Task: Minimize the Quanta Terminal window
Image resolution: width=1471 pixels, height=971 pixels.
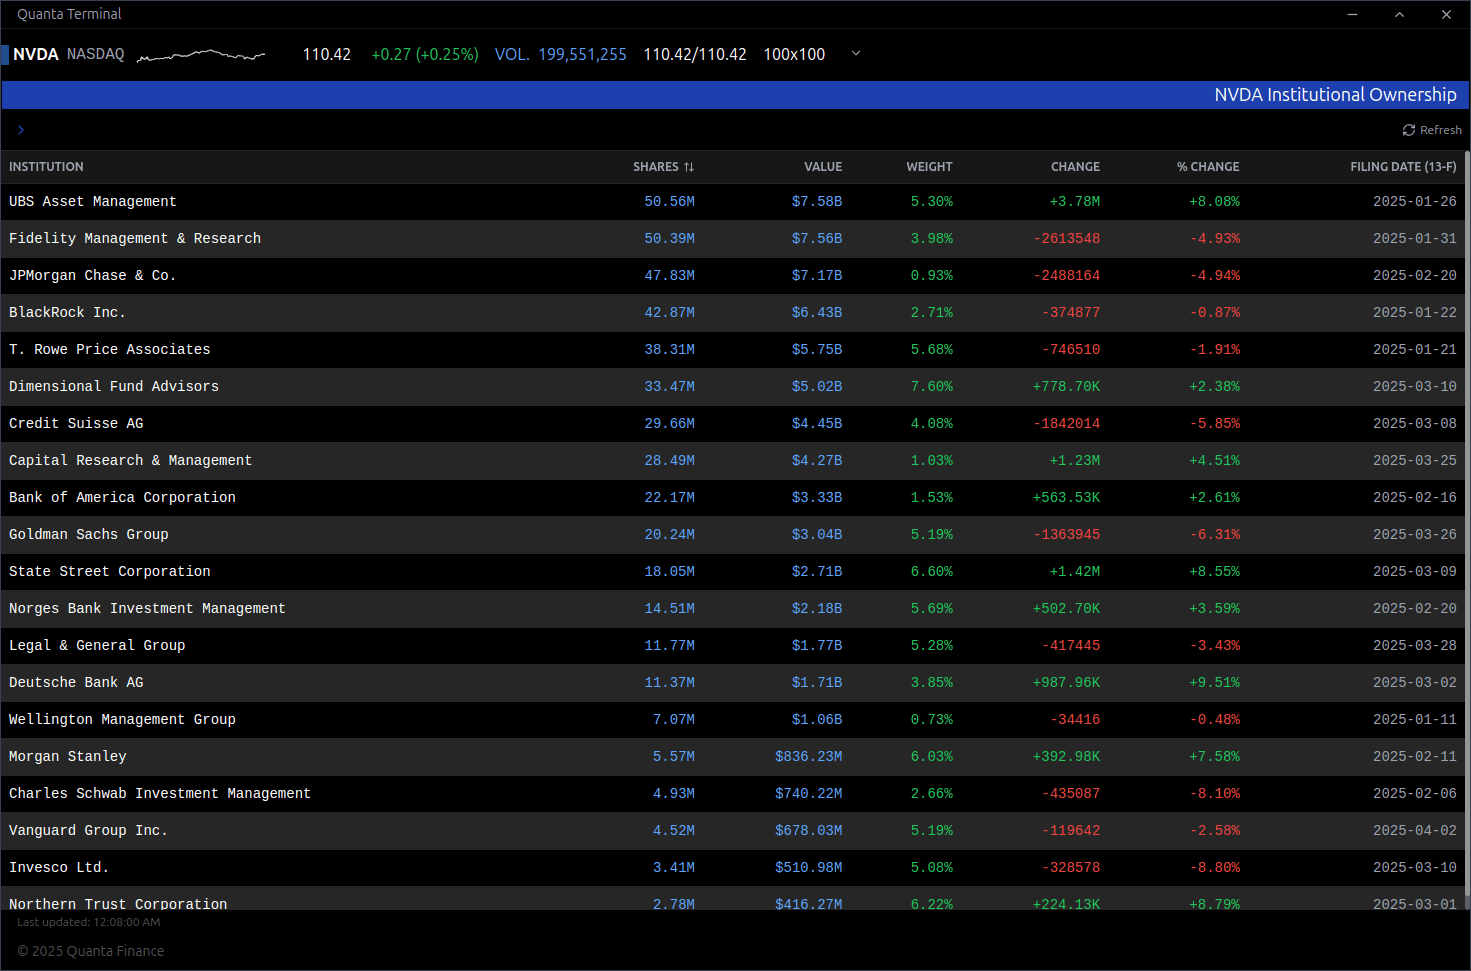Action: click(x=1353, y=14)
